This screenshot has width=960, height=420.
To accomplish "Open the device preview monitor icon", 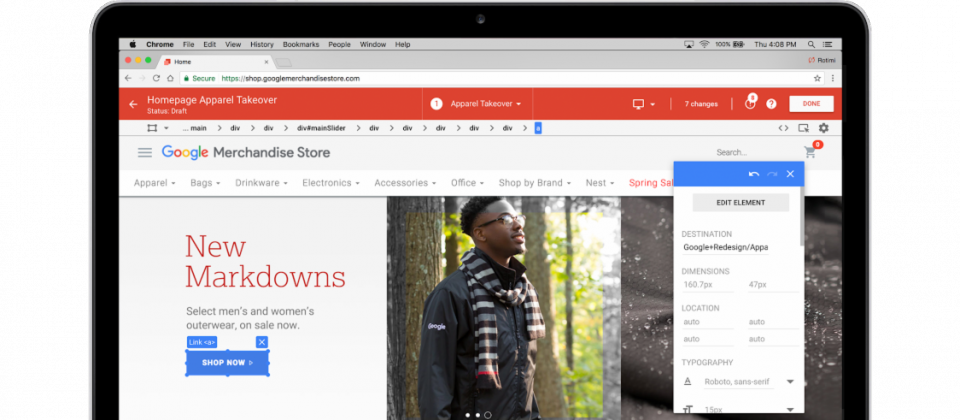I will coord(639,104).
